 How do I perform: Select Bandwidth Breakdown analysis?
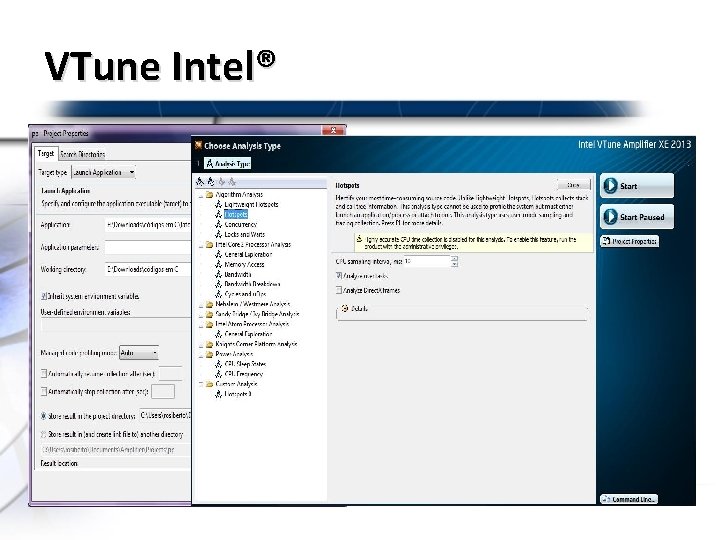[252, 284]
